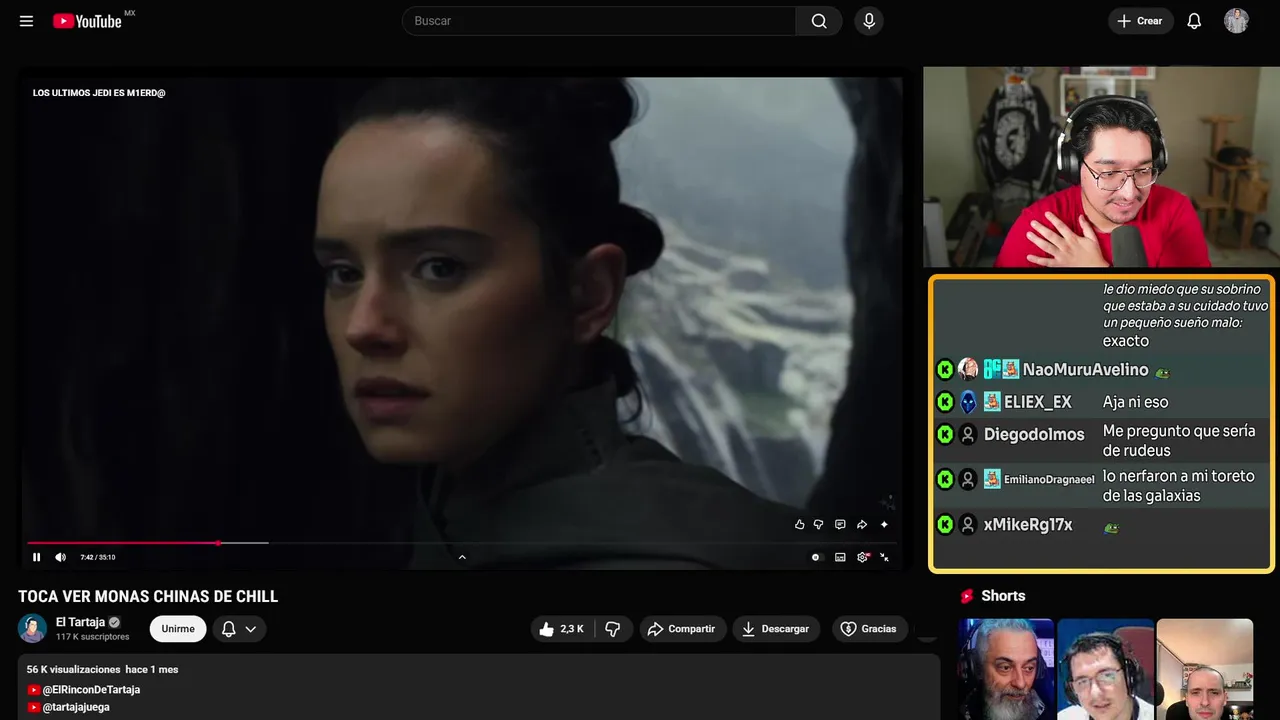
Task: Open overlay comments icon on video
Action: (x=840, y=524)
